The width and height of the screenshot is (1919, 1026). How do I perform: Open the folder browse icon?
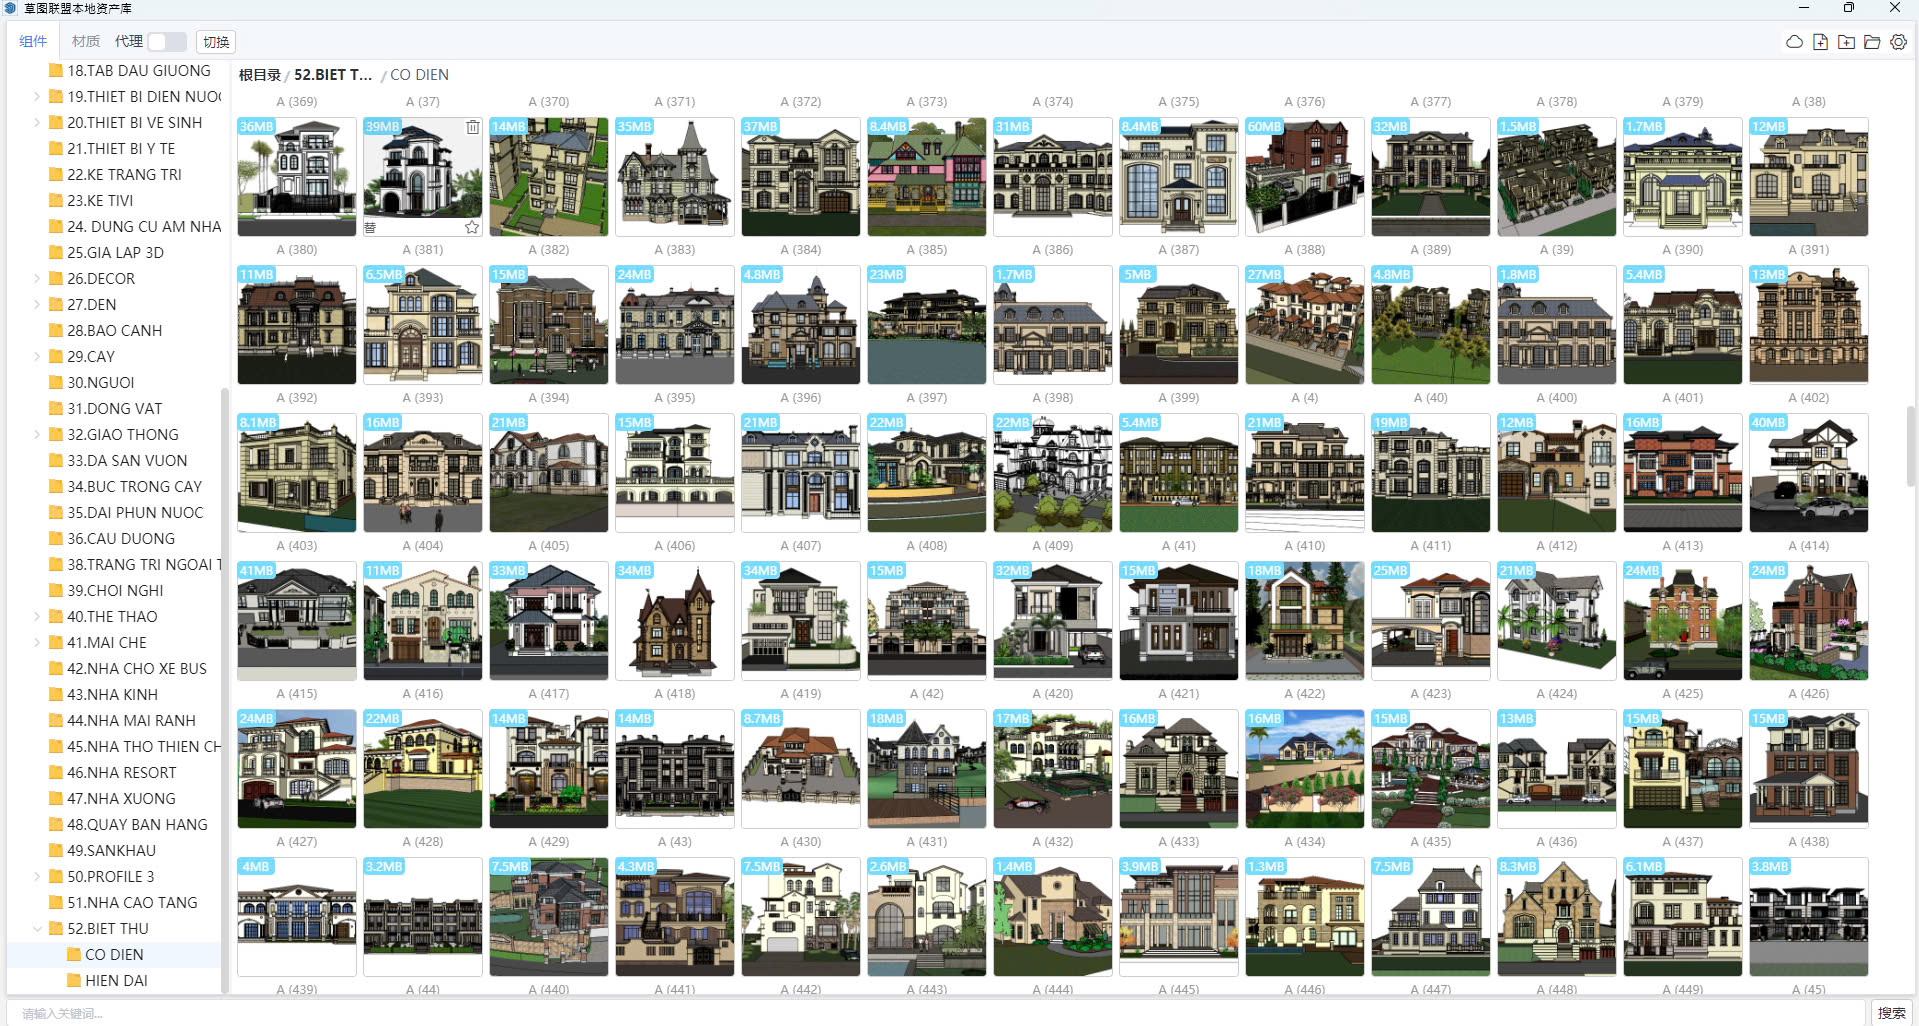[1872, 42]
